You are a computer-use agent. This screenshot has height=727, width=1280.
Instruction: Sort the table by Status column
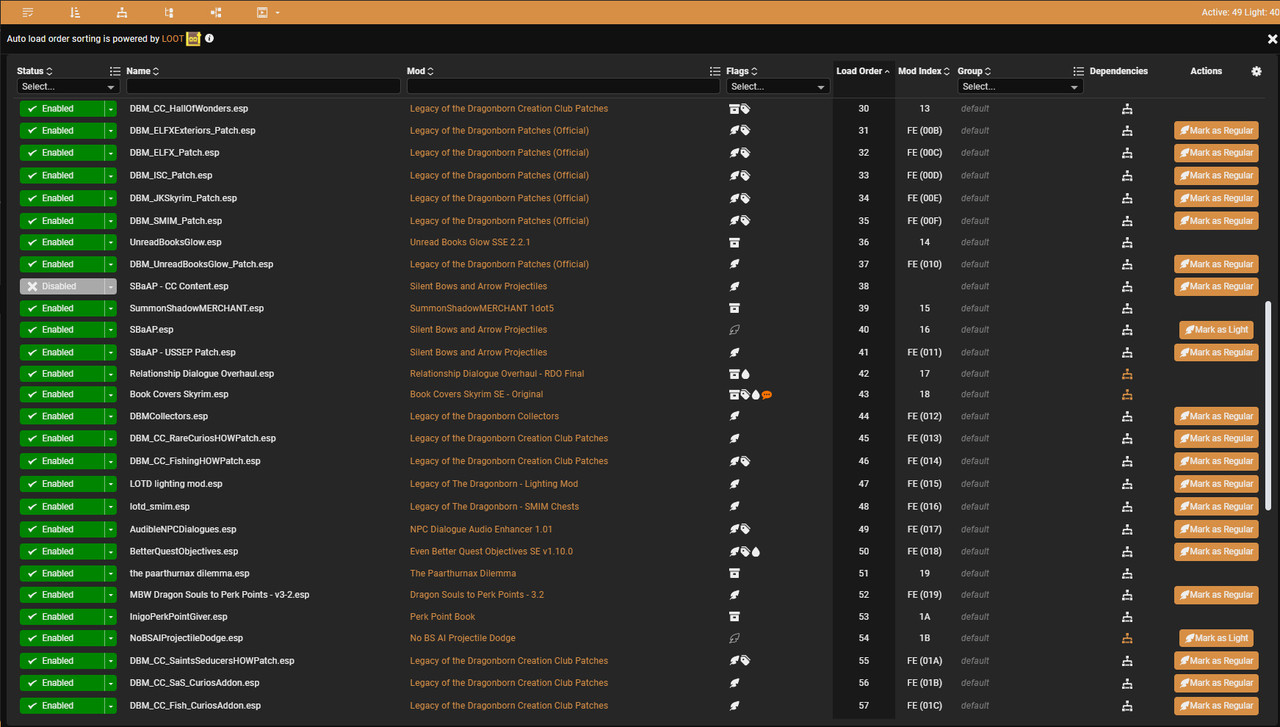coord(35,71)
